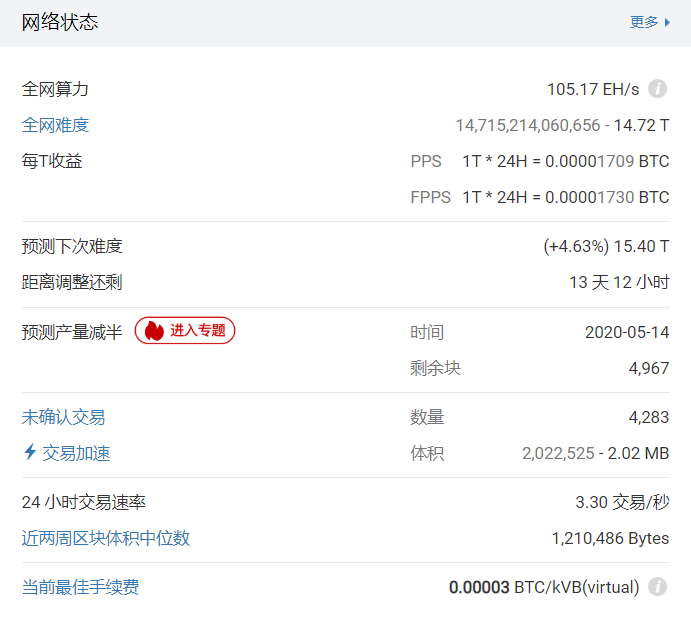Select the FPPS label
The width and height of the screenshot is (691, 628).
click(431, 197)
